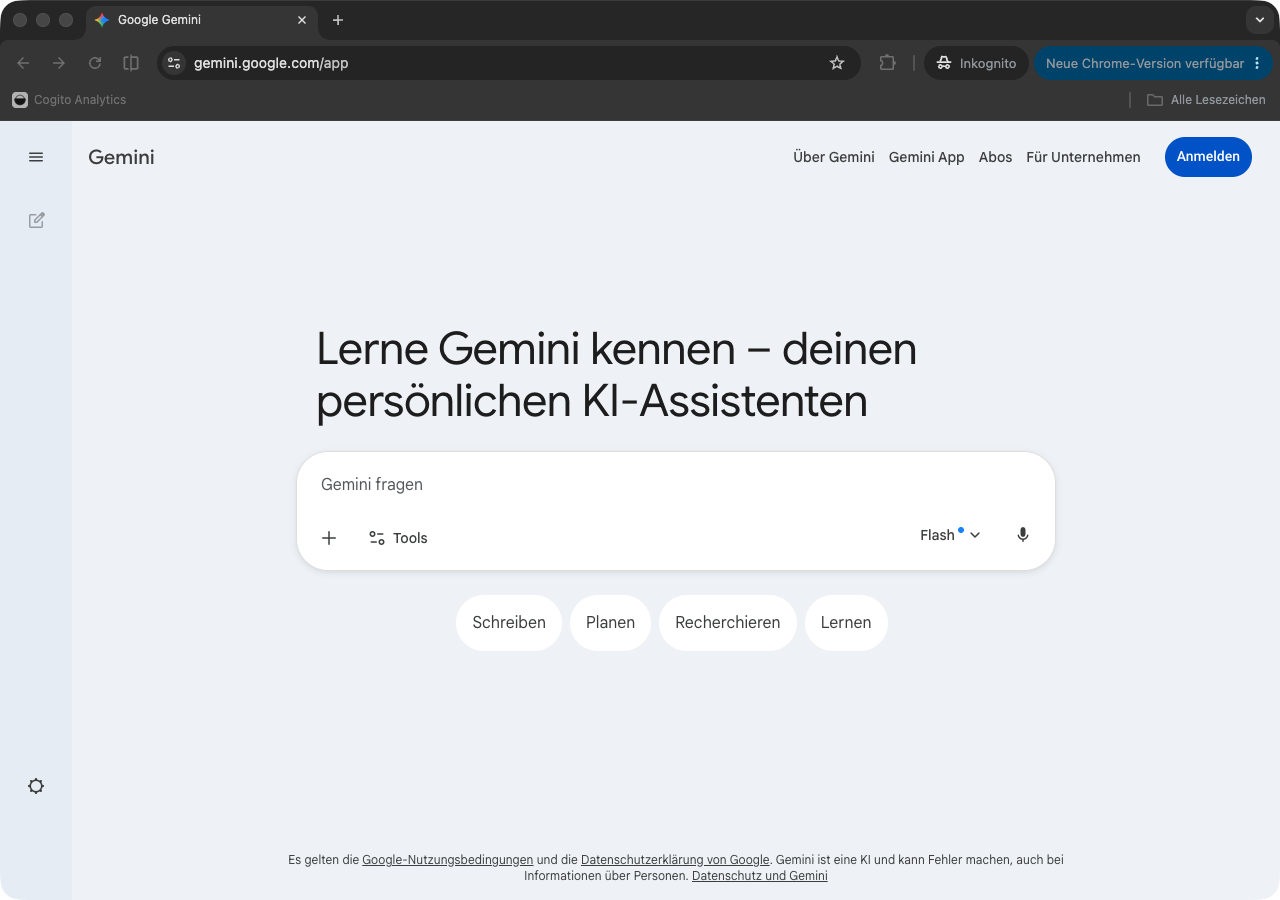Open a new tab with the plus button
Screen dimensions: 1280x900
(338, 20)
